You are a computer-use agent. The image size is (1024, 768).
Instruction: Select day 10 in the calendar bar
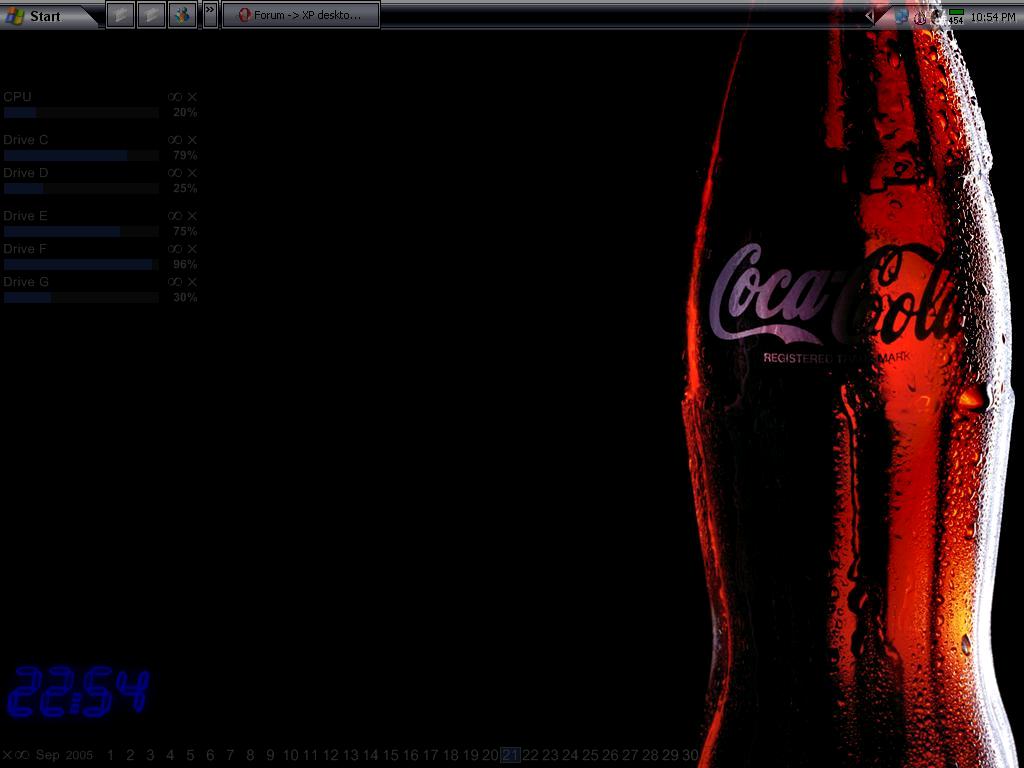(x=291, y=756)
